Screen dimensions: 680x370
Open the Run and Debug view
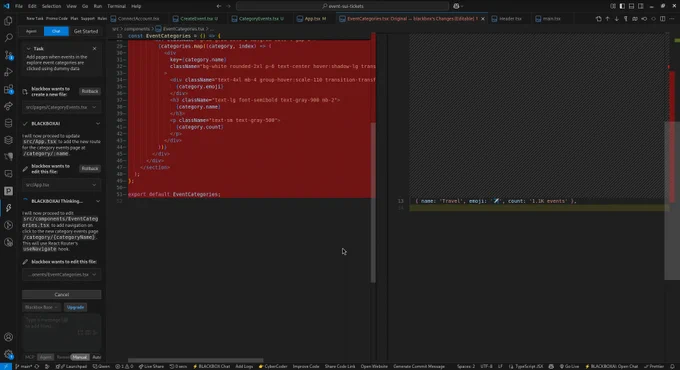[8, 72]
